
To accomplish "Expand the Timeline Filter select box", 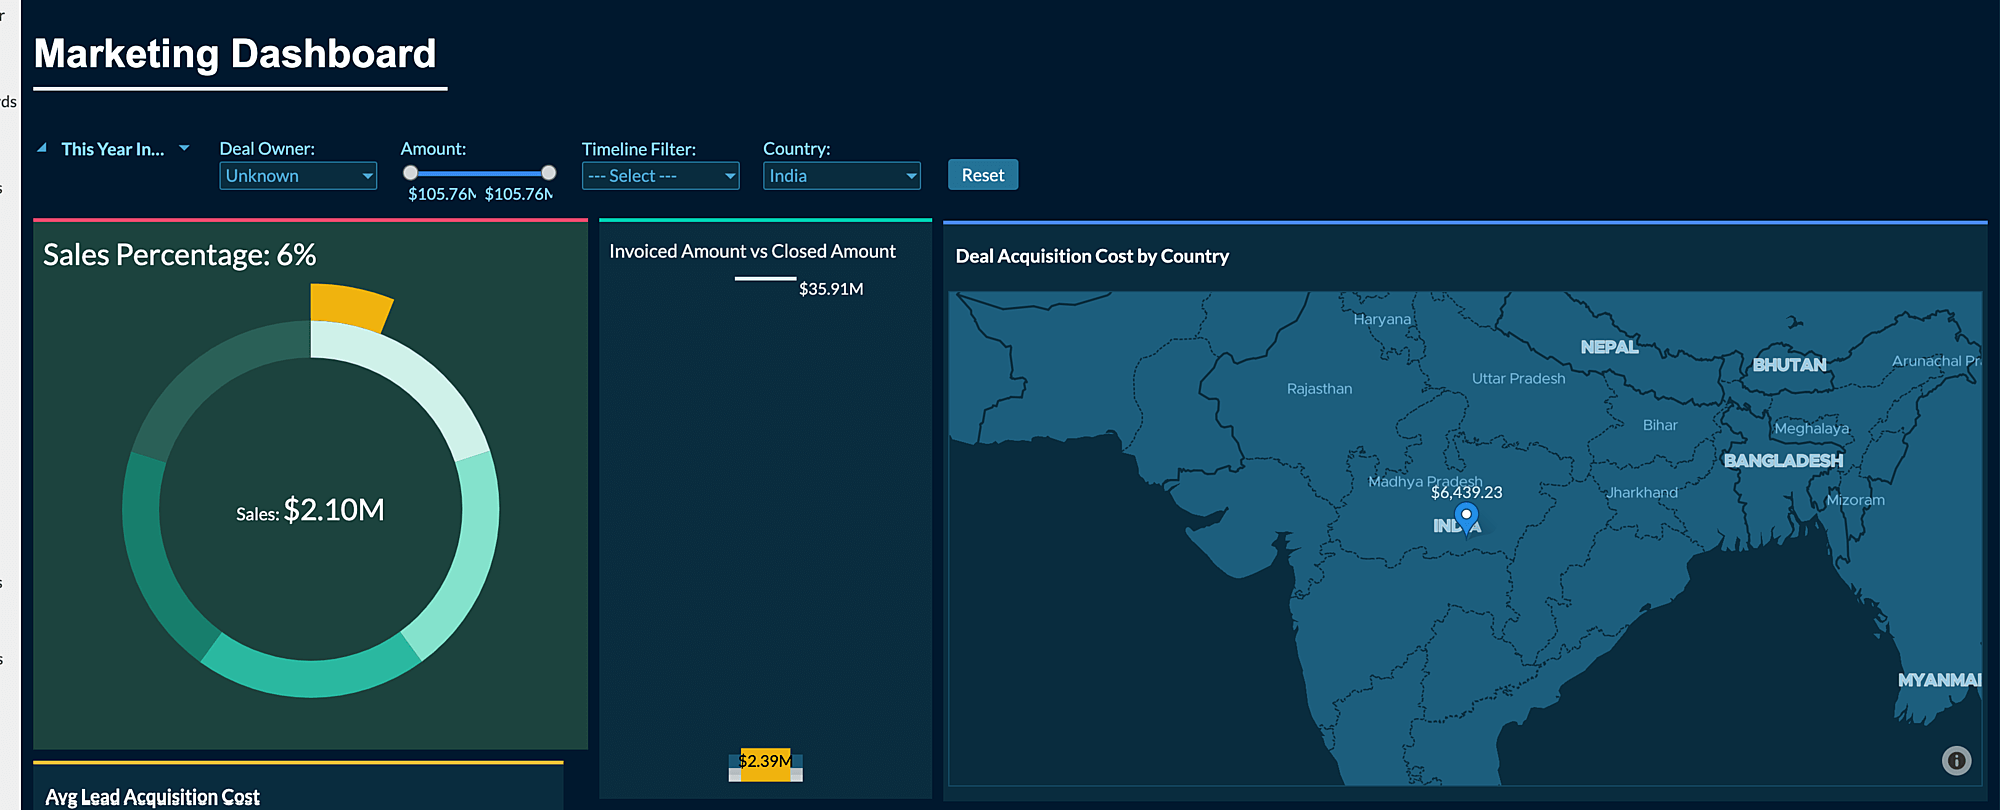I will tap(660, 176).
